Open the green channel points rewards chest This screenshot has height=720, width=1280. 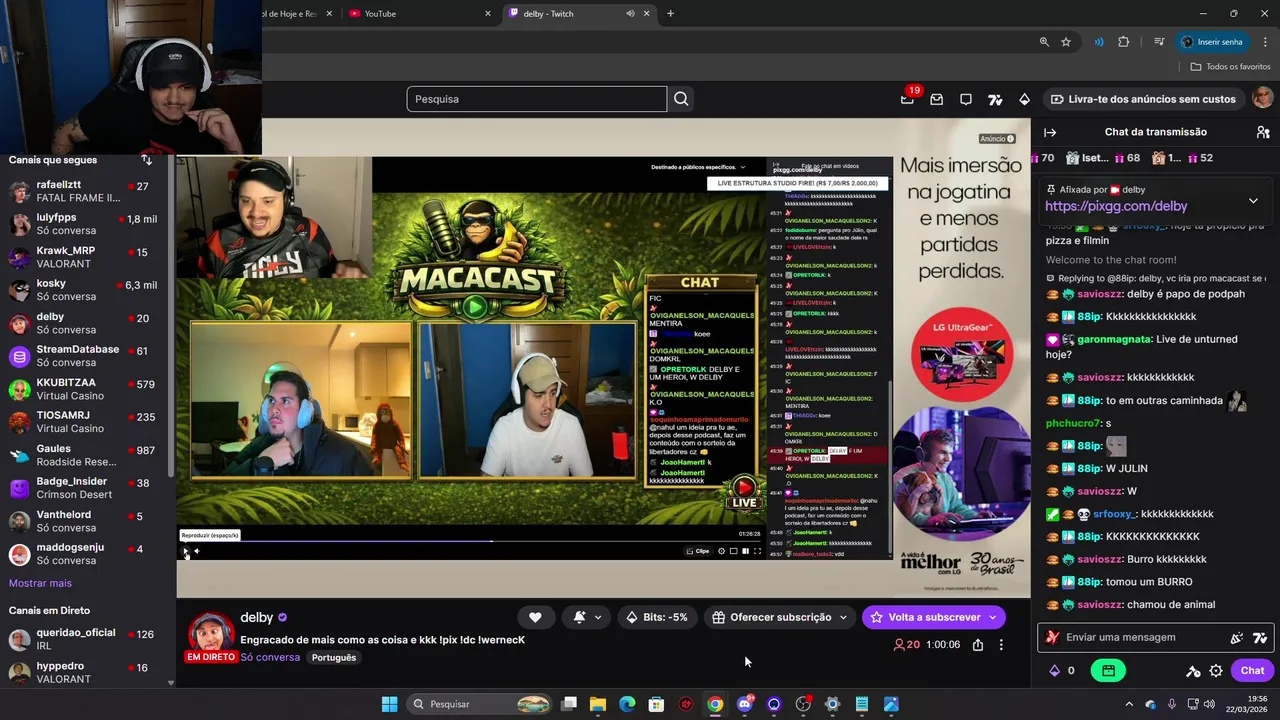[1108, 671]
